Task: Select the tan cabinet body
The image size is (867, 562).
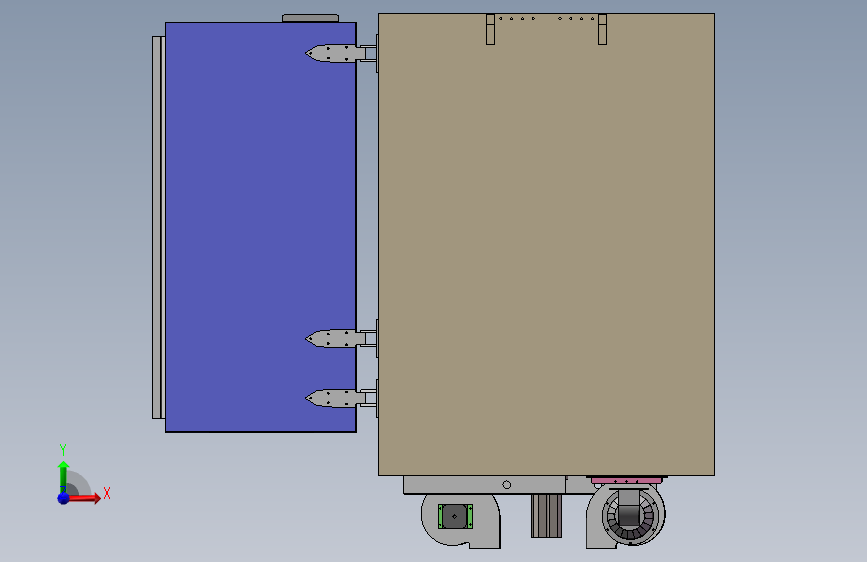Action: pos(546,244)
